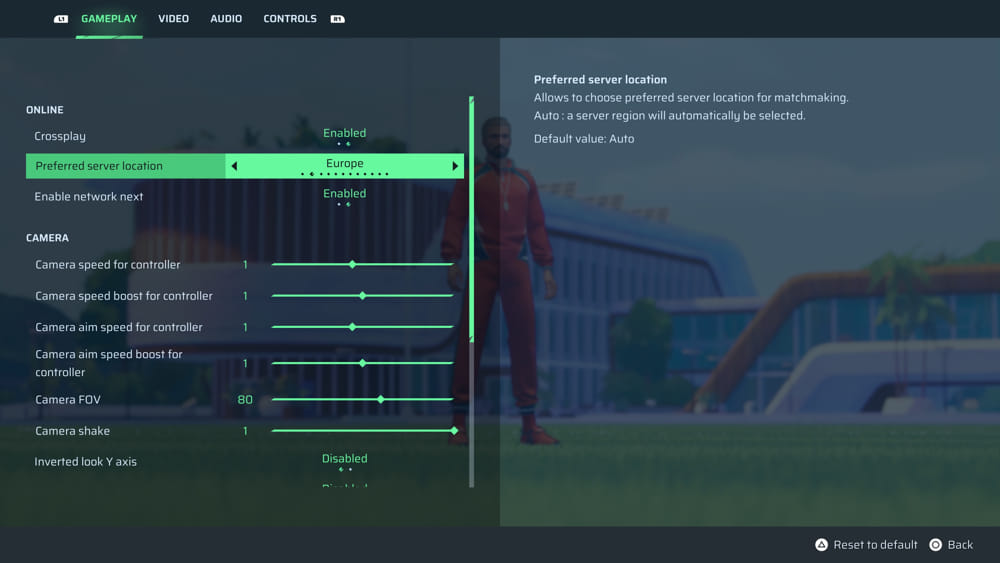Click the settings list vertical scrollbar
1000x563 pixels.
[471, 220]
